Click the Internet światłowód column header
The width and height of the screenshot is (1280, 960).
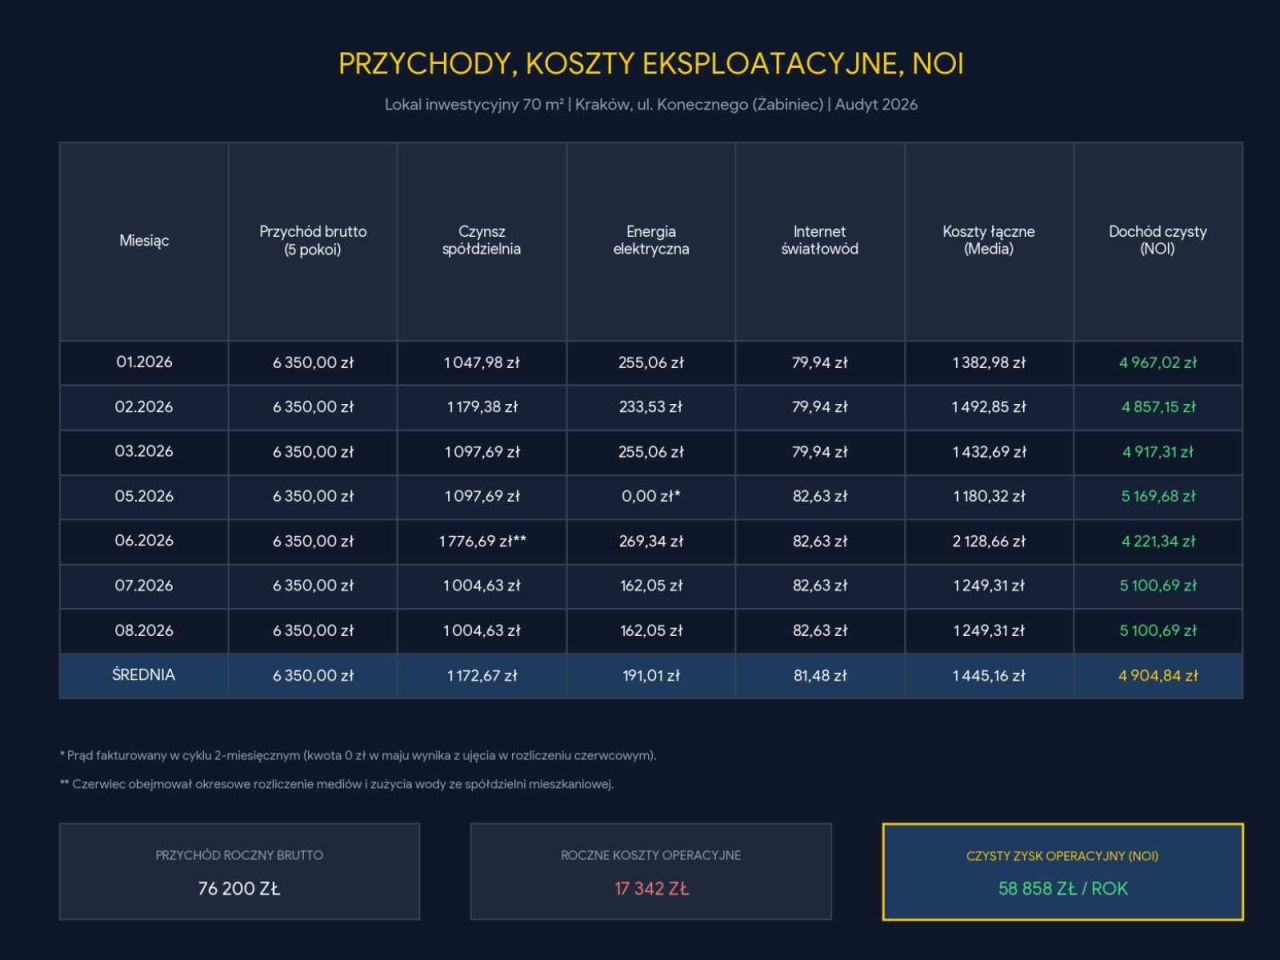820,241
